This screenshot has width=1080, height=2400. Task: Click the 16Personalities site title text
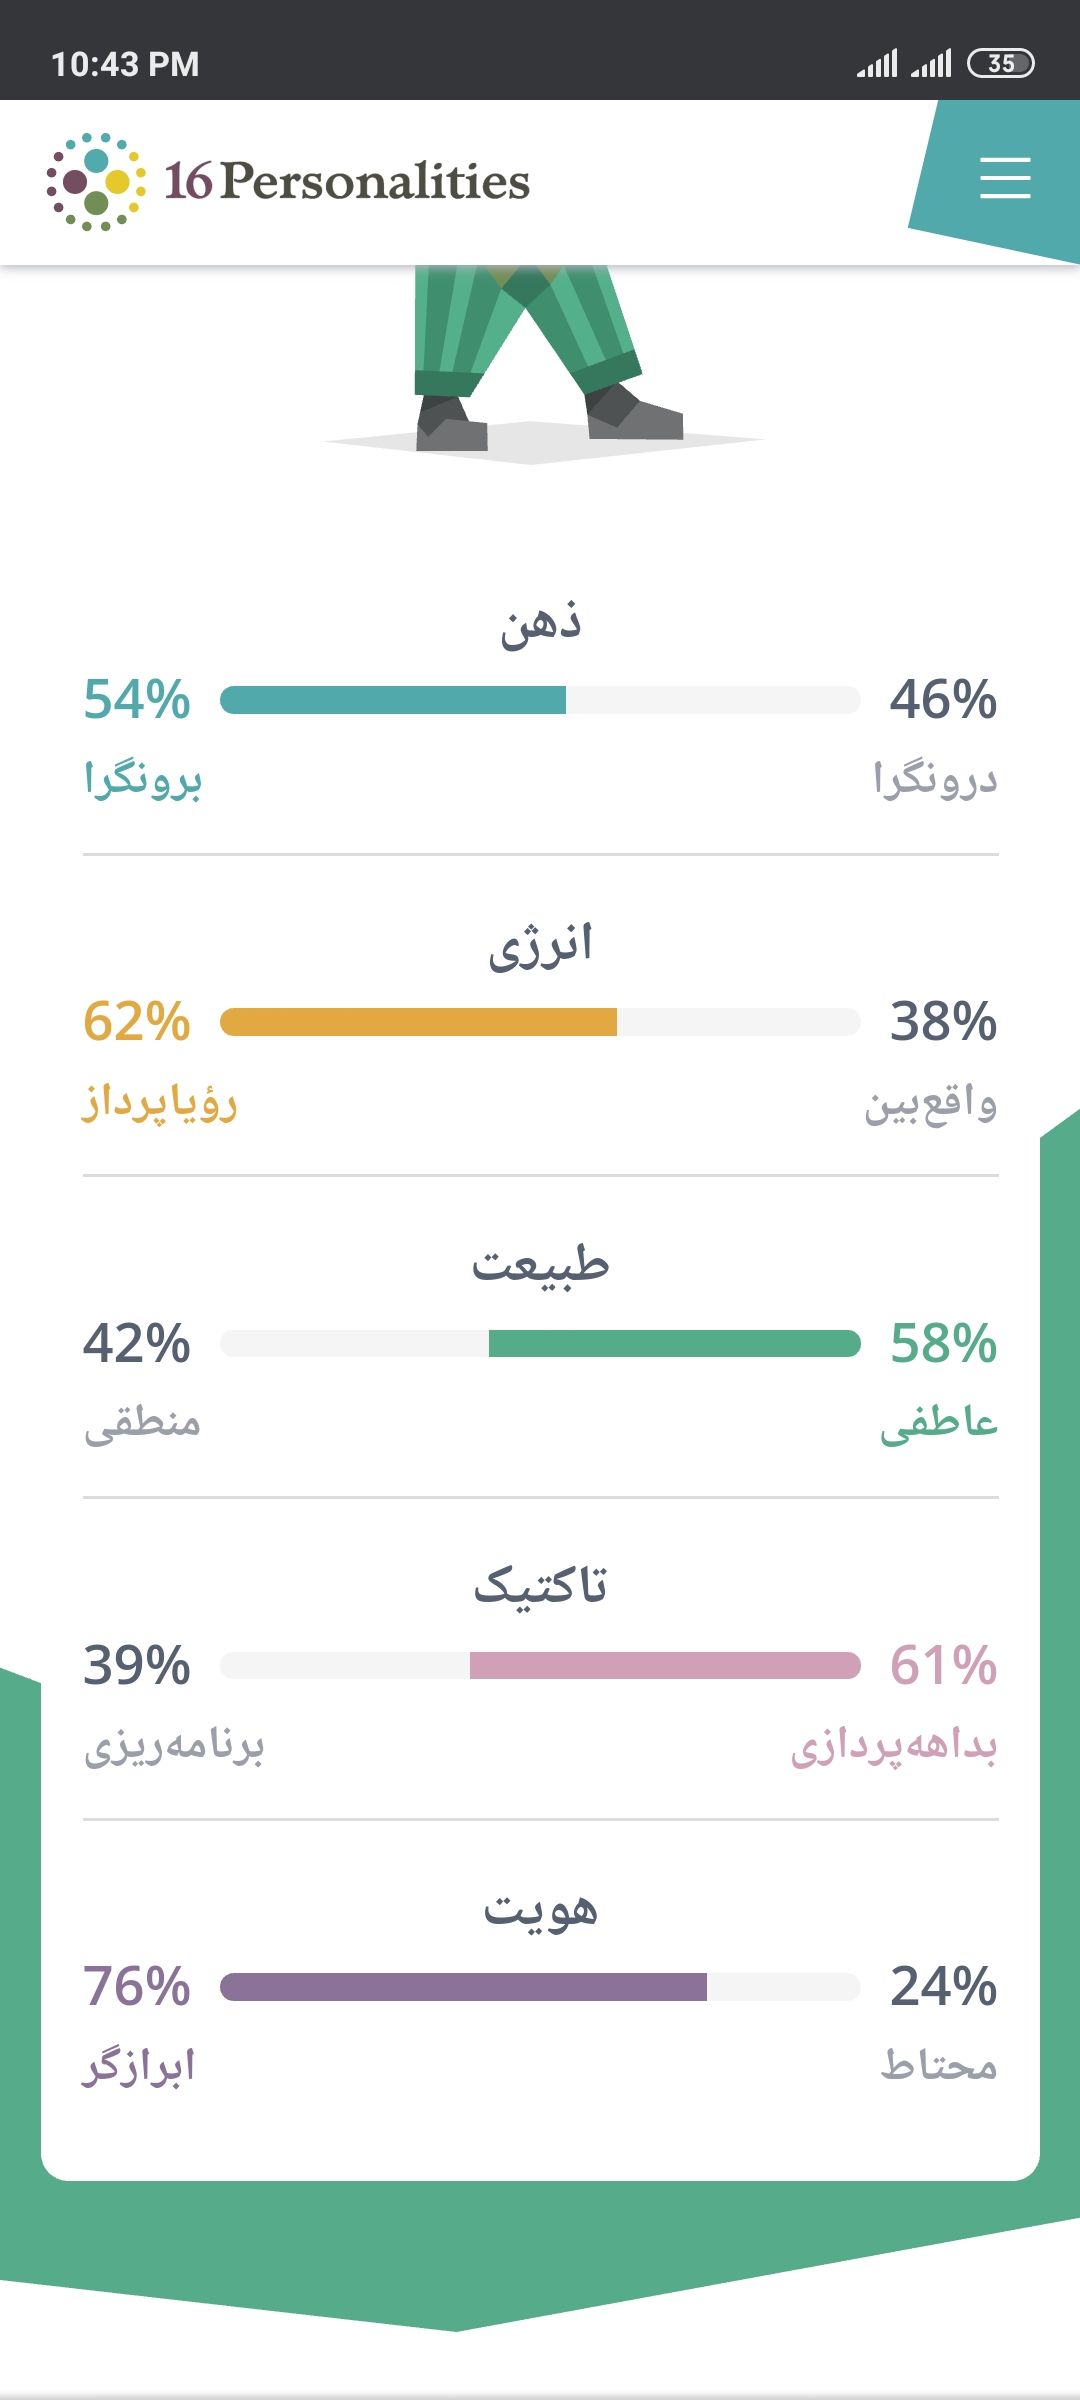[x=347, y=182]
